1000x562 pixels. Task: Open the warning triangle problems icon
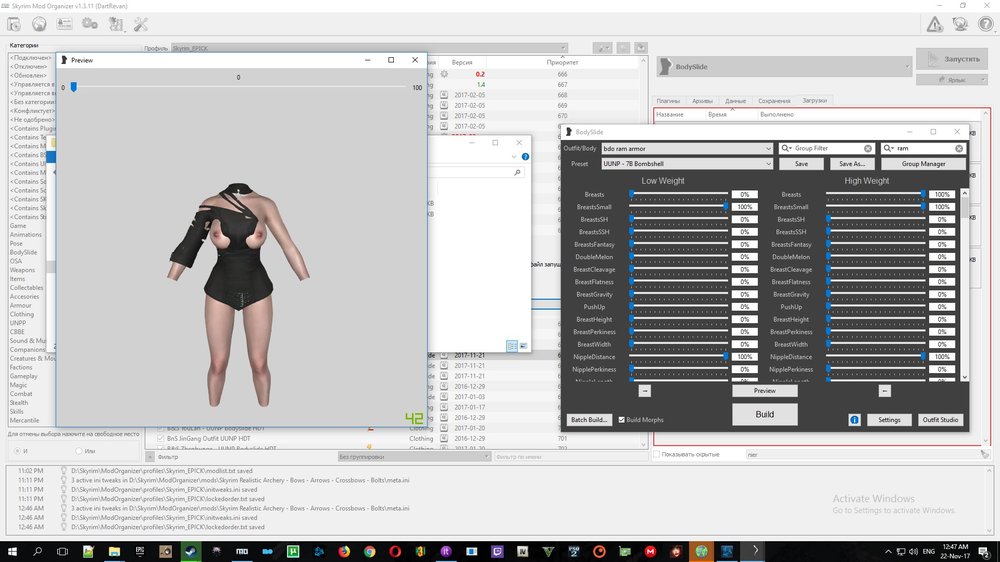934,24
